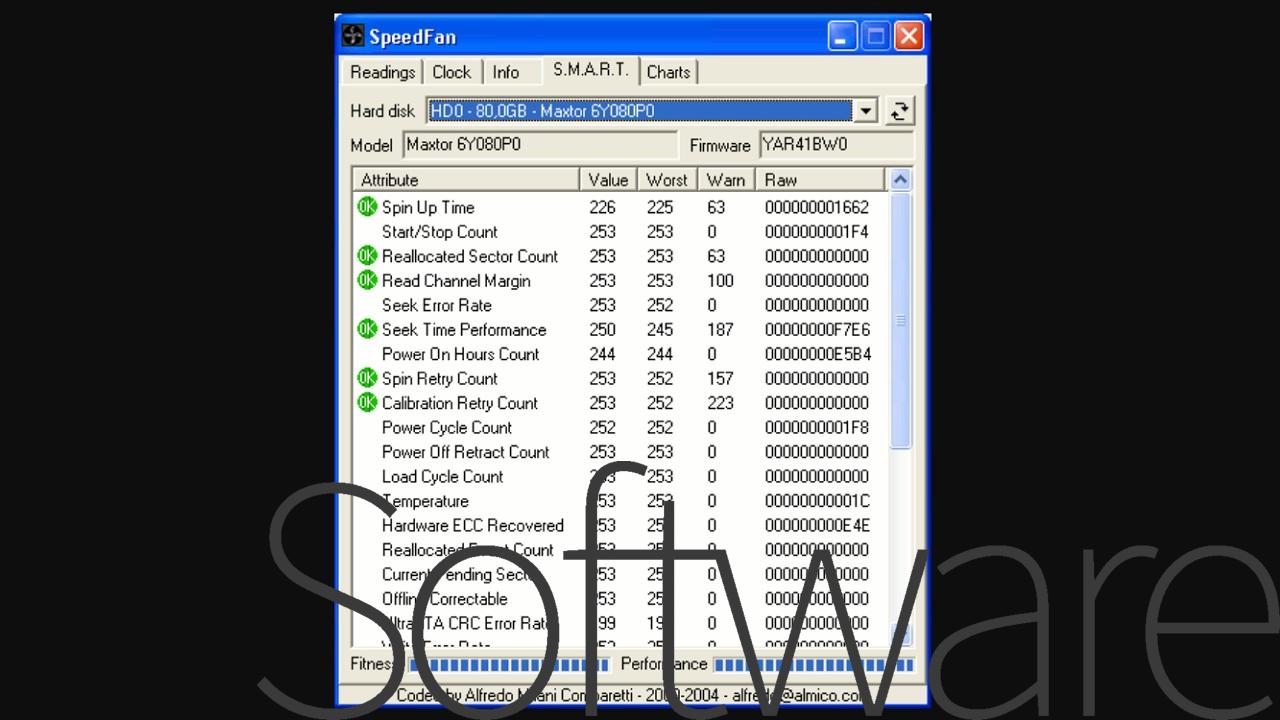Screen dimensions: 1280x720
Task: Click the OK icon beside Reallocated Sector Count
Action: pos(367,256)
